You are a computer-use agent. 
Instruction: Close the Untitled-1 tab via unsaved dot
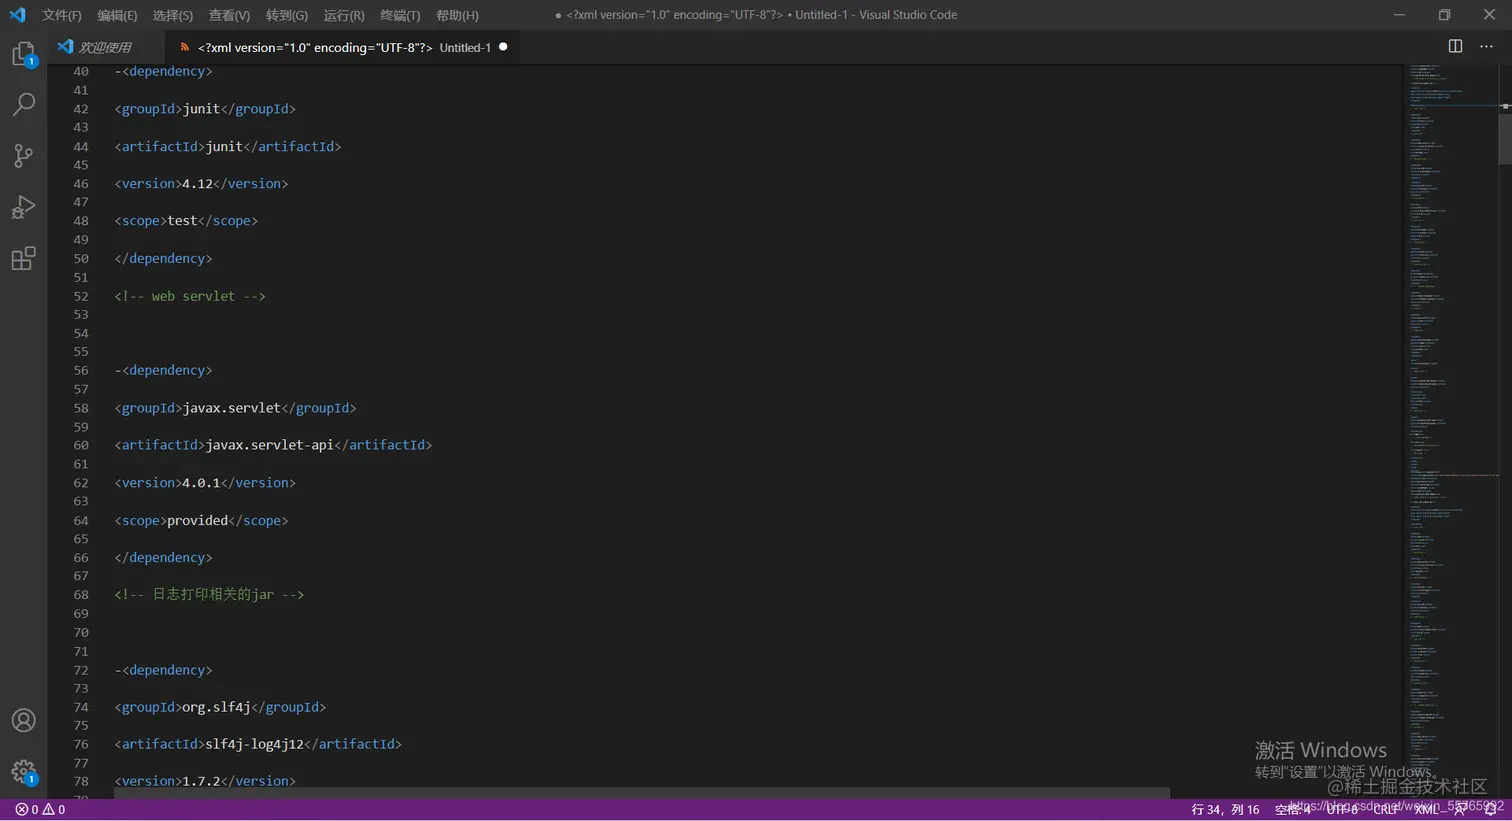tap(503, 47)
